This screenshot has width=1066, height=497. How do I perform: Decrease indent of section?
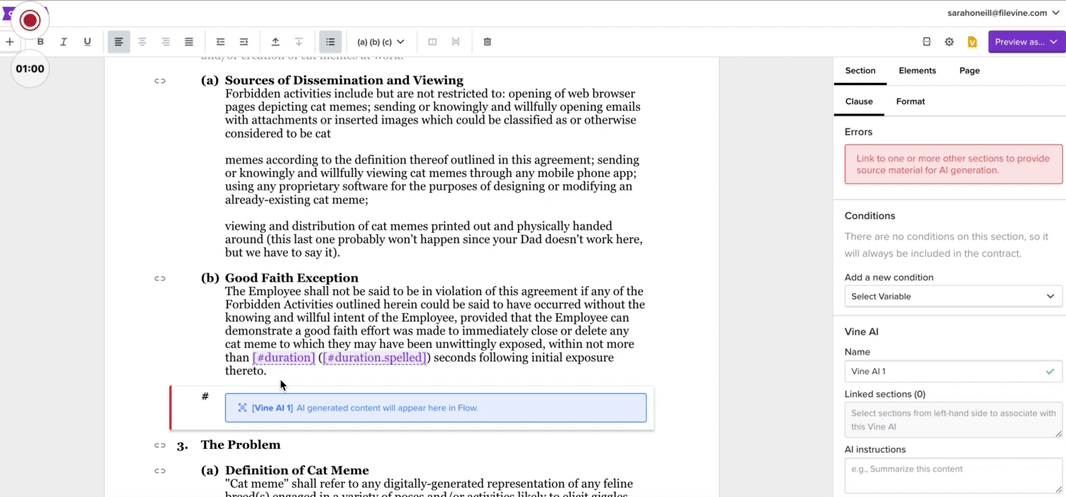tap(220, 42)
